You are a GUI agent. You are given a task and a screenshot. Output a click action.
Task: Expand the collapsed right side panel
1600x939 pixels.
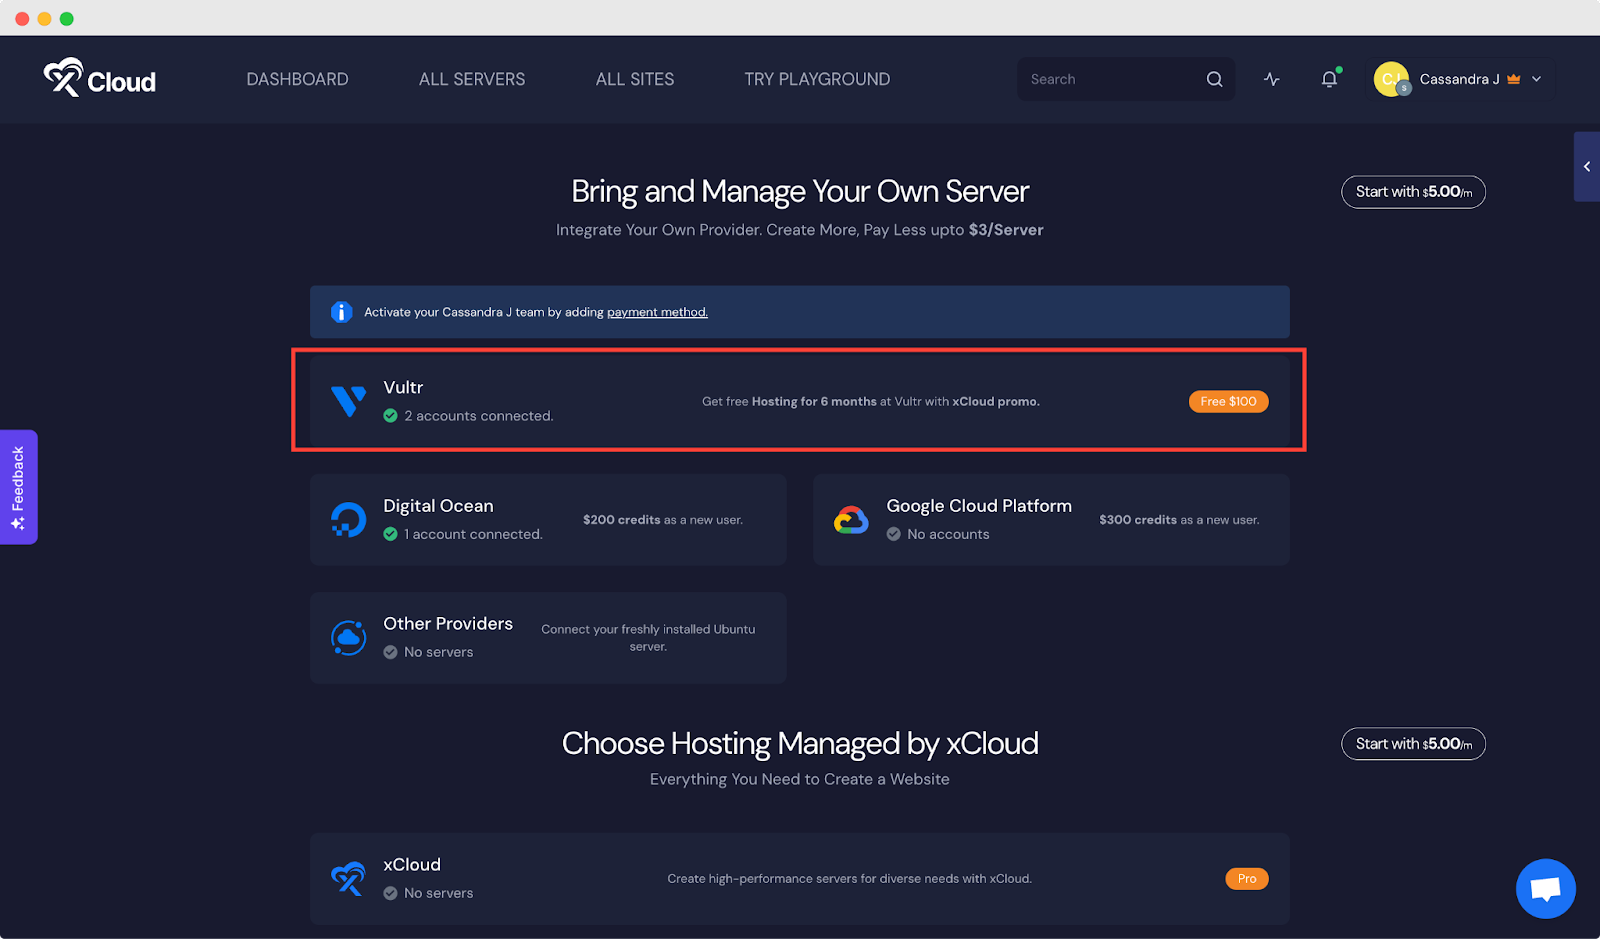(1586, 167)
